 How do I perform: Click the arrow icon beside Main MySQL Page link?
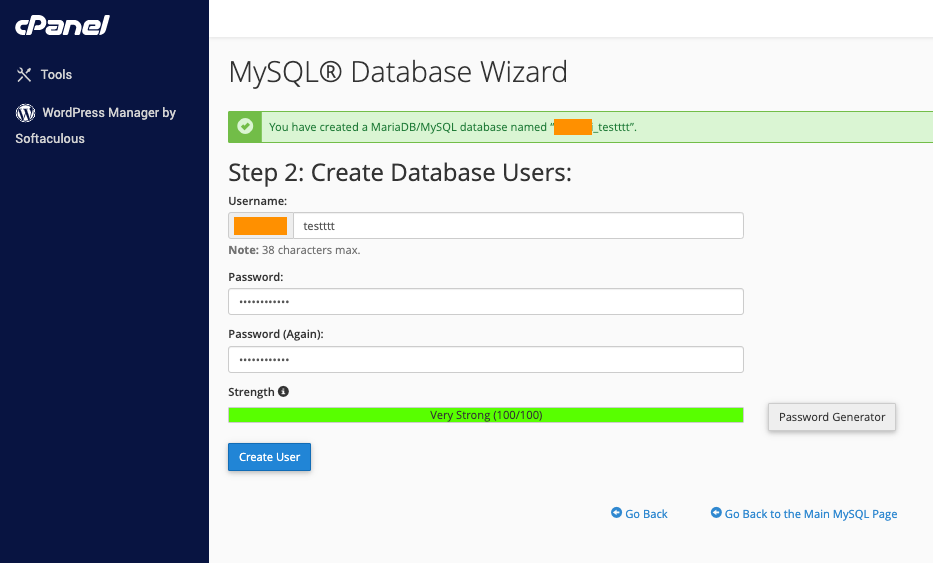click(716, 512)
